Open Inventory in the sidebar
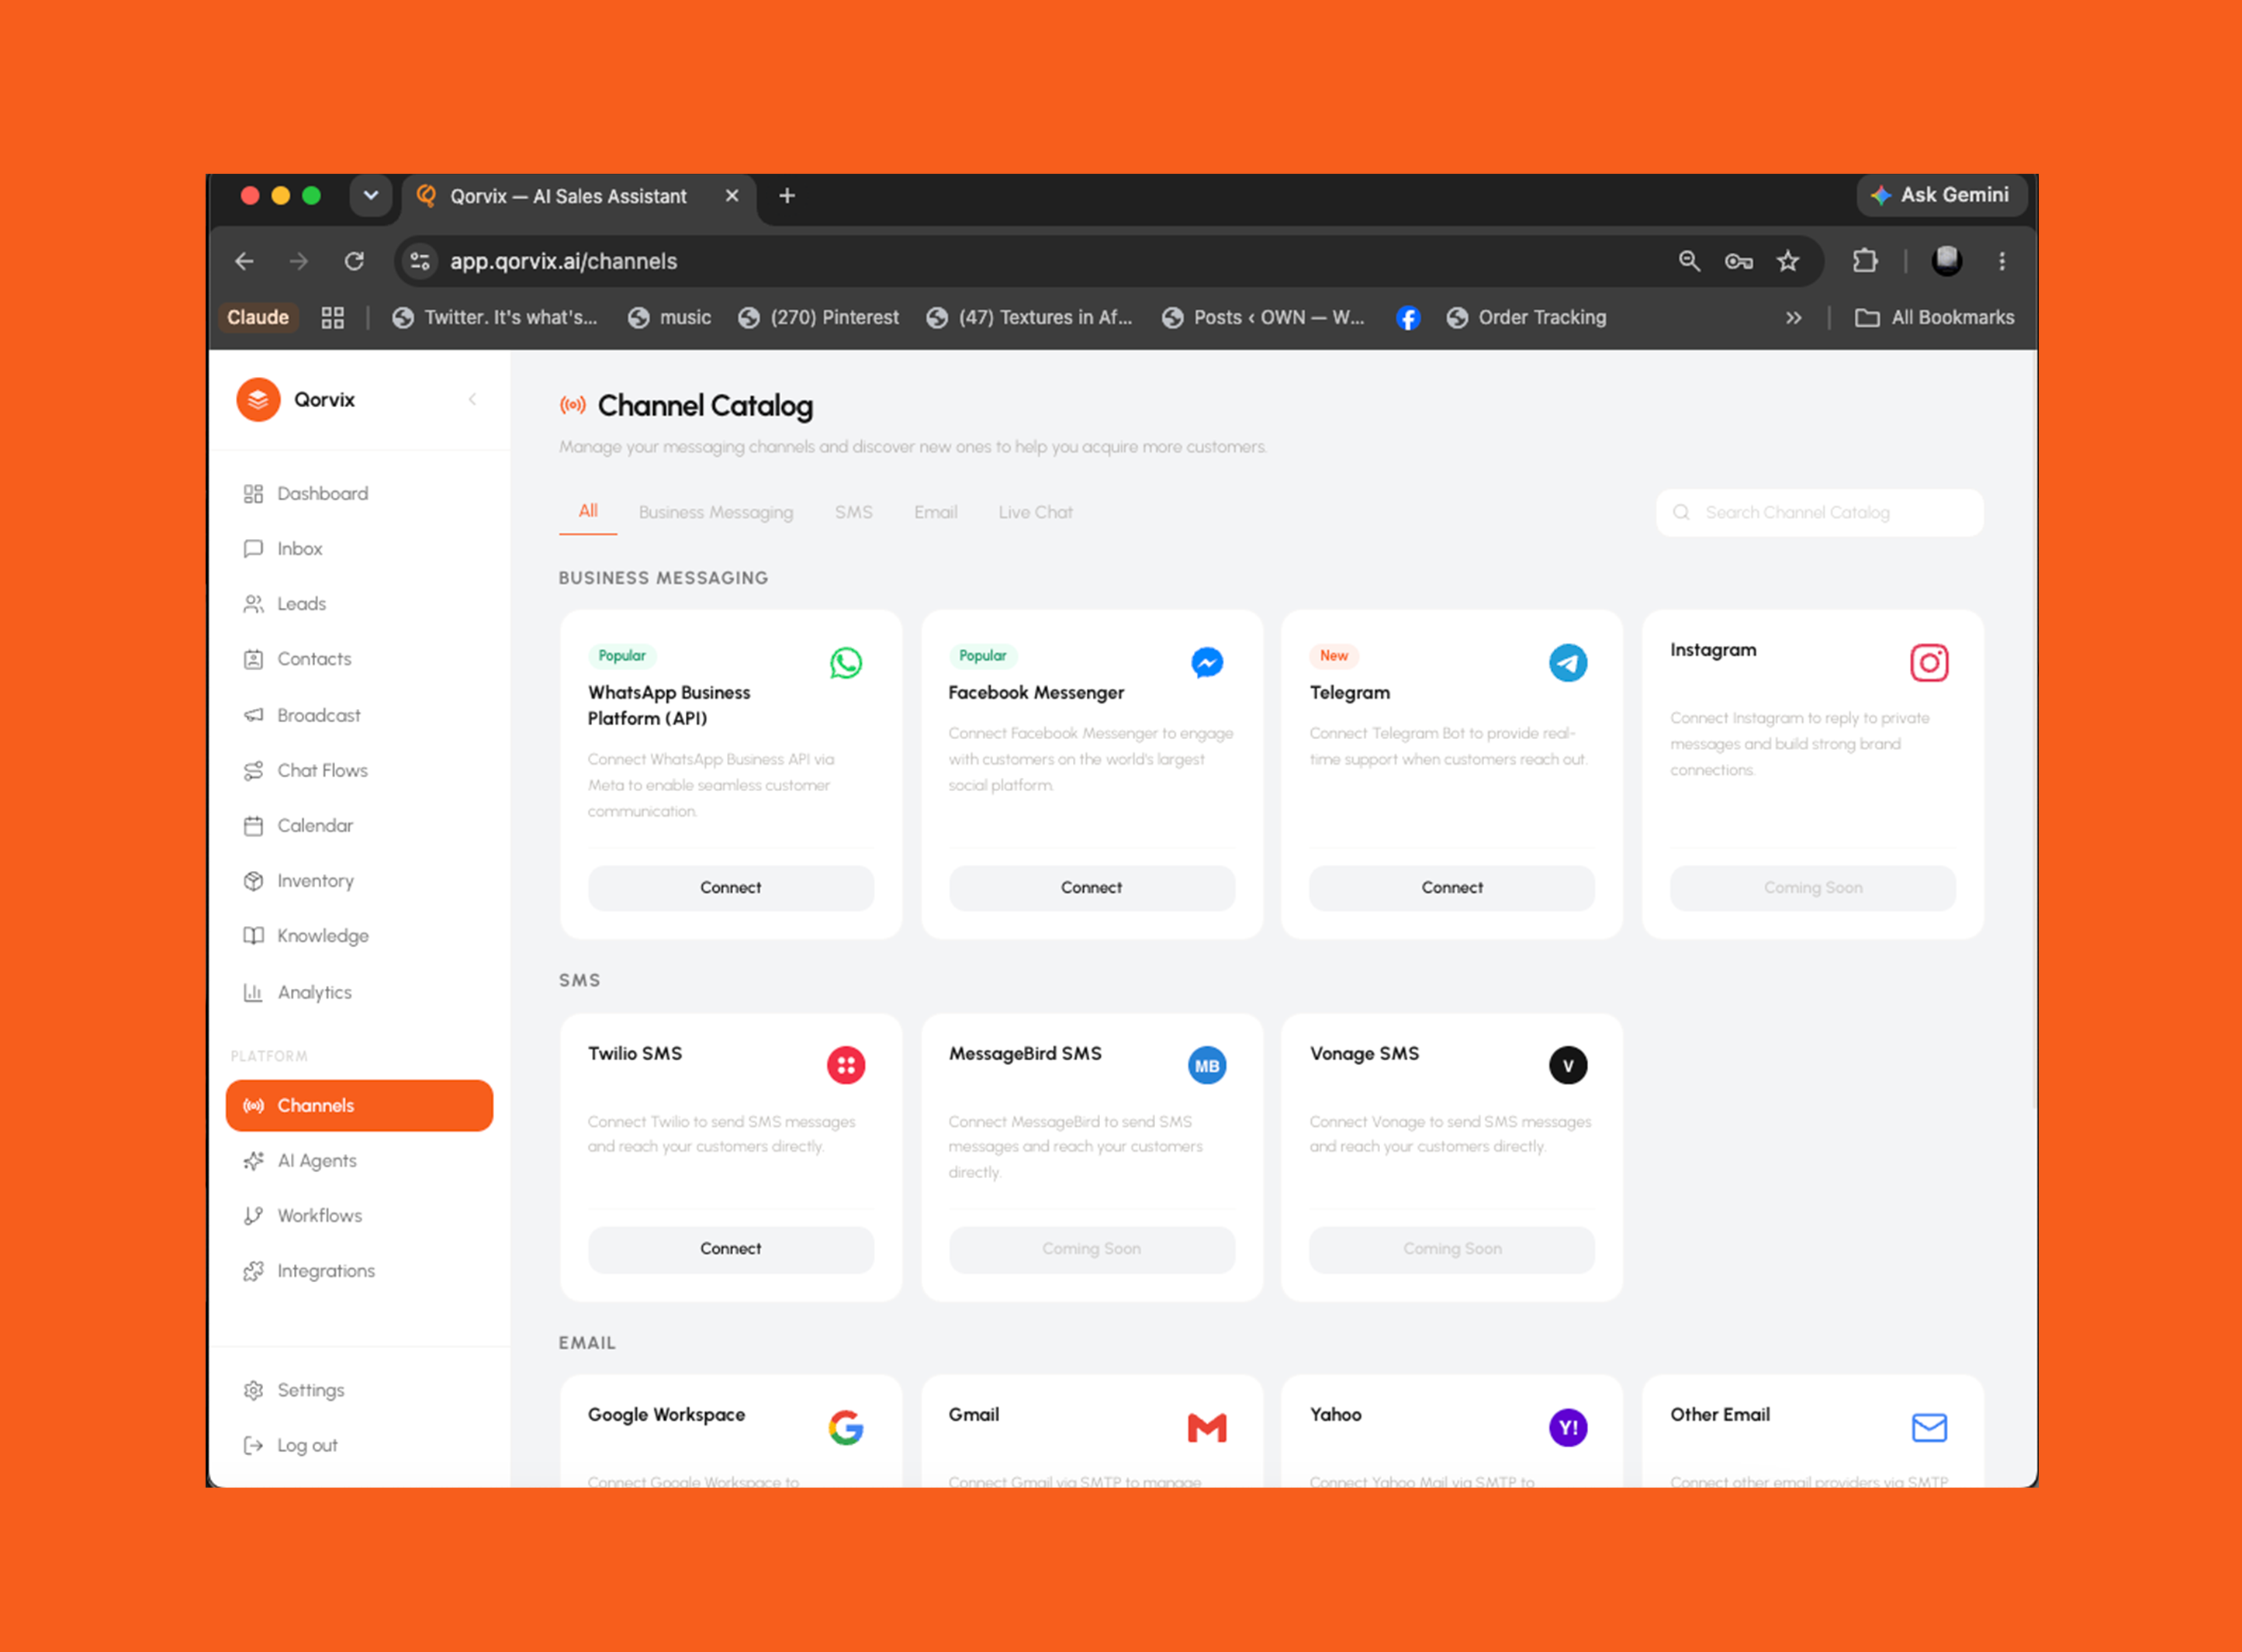 tap(360, 881)
